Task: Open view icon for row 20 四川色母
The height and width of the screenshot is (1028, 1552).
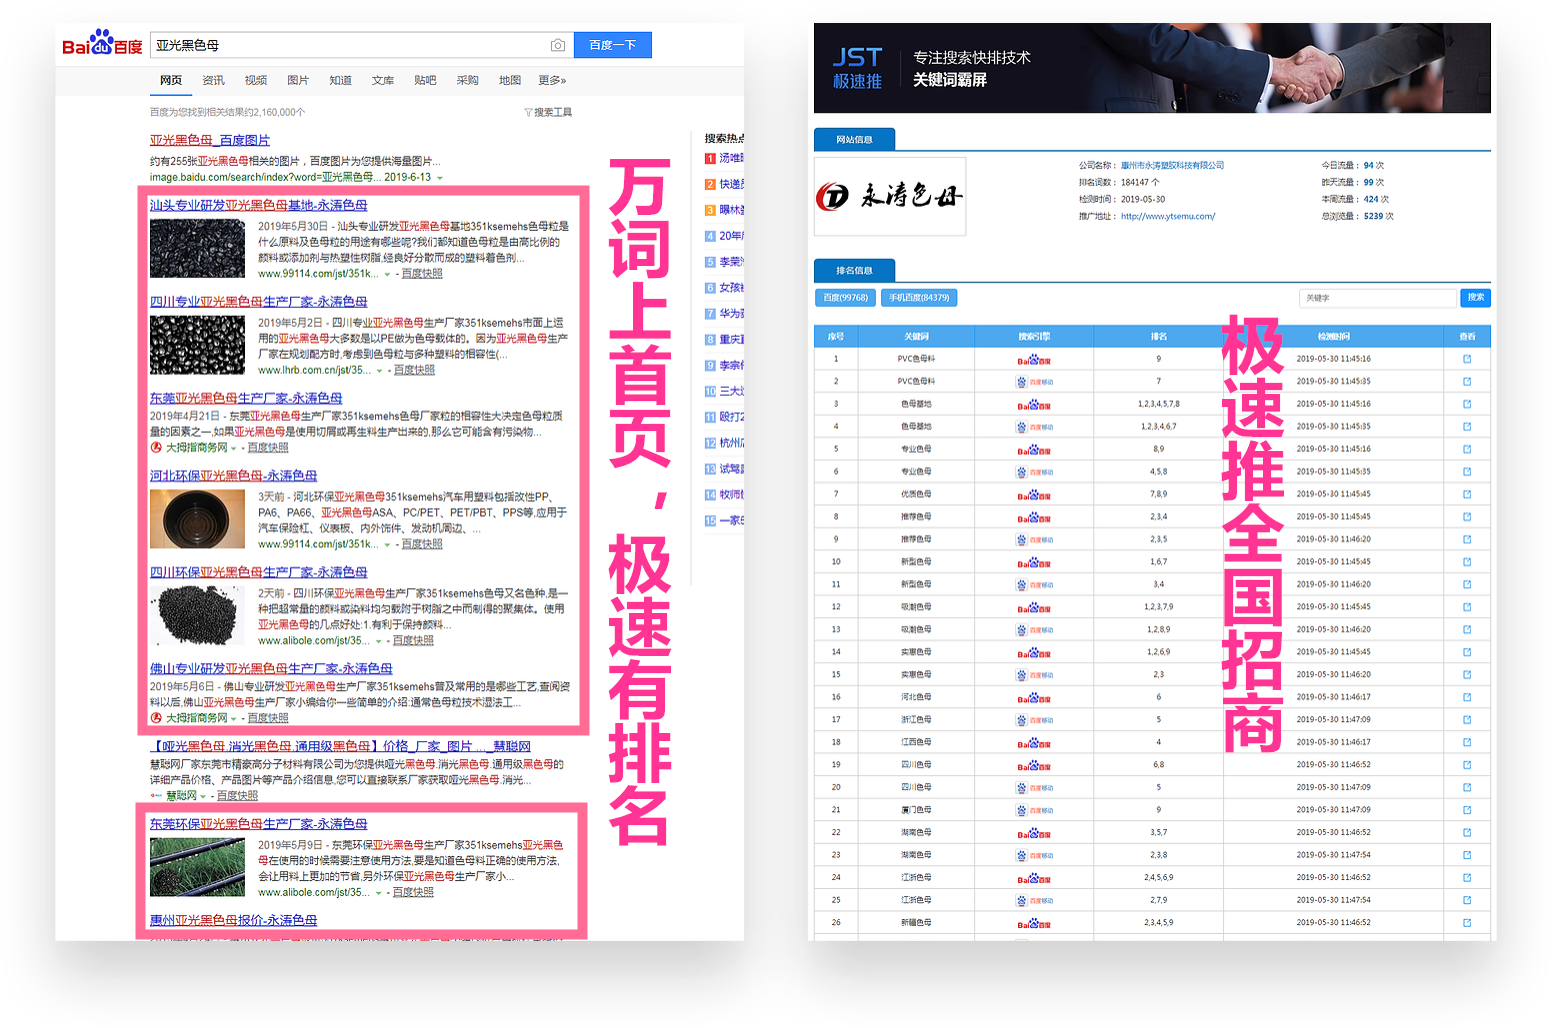Action: (x=1467, y=787)
